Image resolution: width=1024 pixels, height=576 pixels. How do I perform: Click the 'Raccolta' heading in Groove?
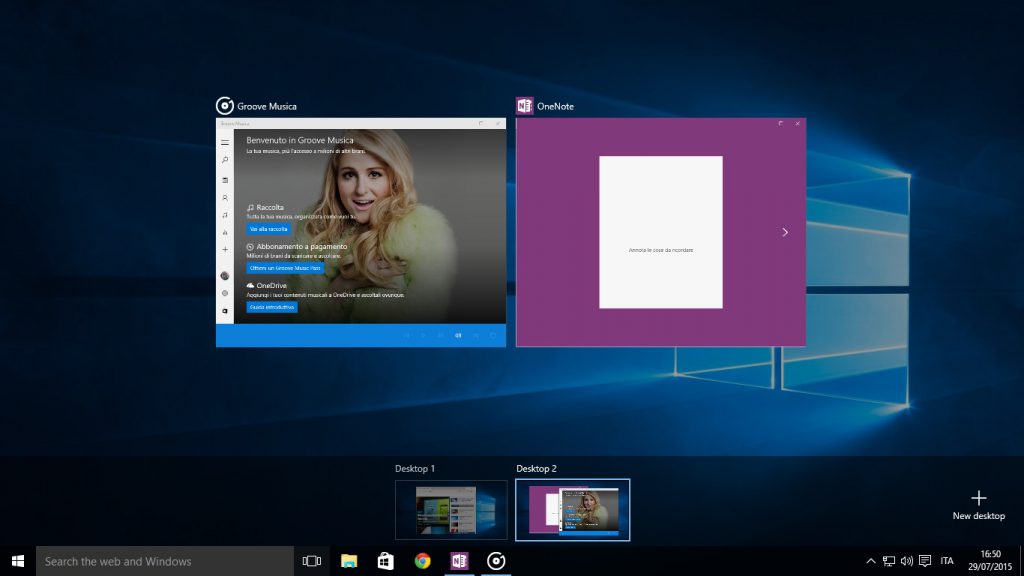(x=270, y=207)
